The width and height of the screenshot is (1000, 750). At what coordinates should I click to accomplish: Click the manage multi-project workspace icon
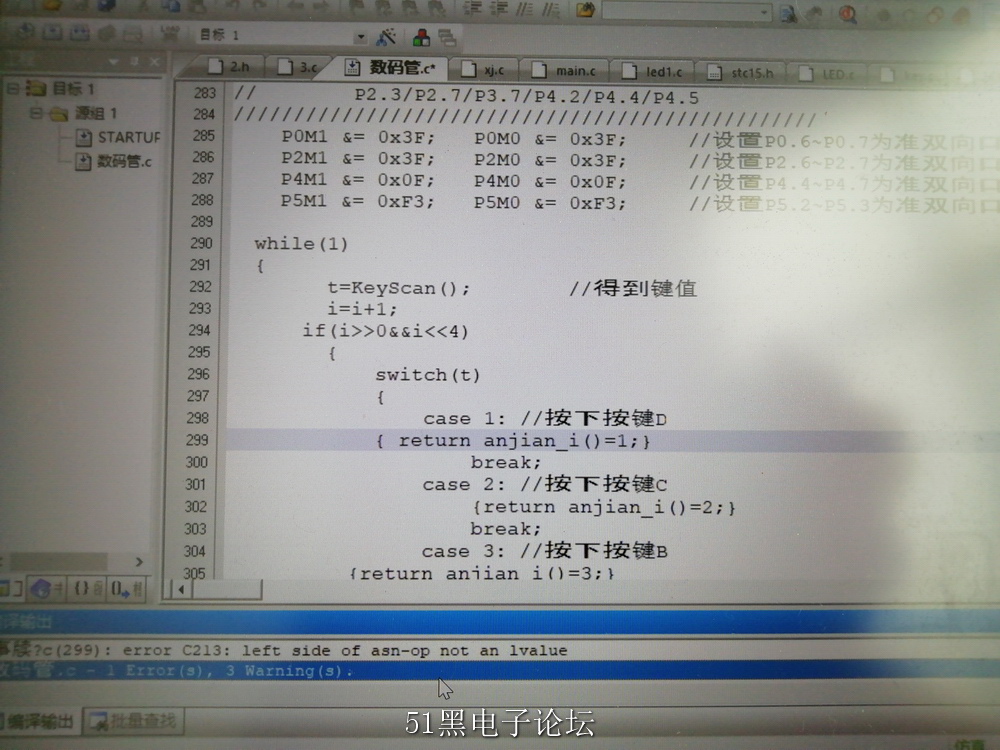pyautogui.click(x=447, y=38)
